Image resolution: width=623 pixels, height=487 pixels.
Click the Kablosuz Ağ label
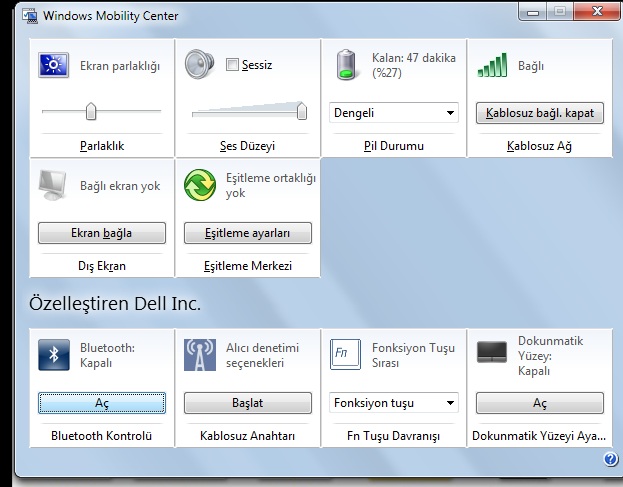click(x=539, y=146)
